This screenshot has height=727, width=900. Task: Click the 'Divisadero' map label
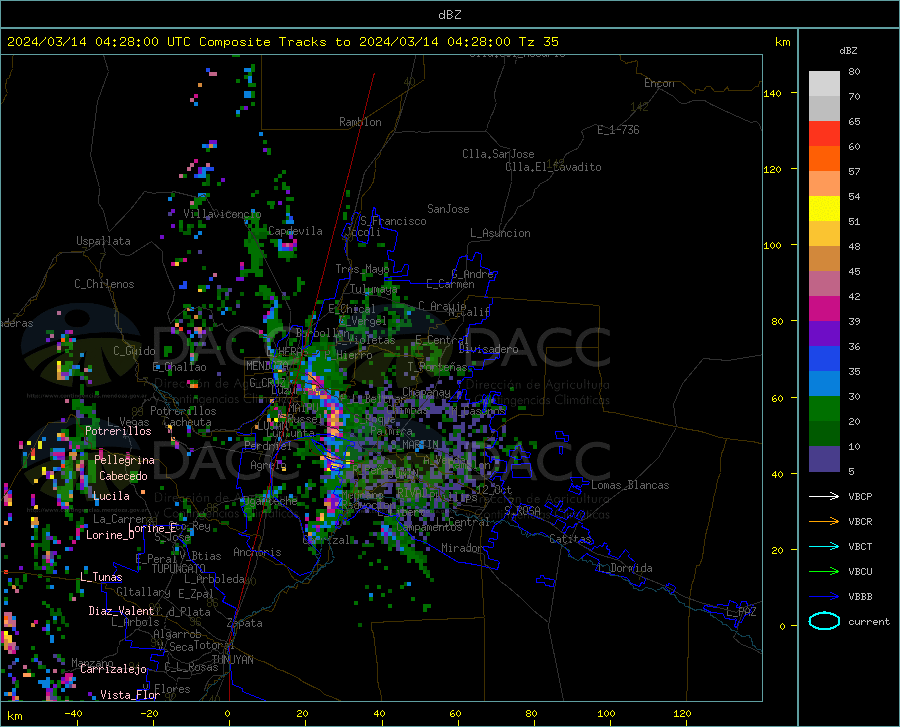coord(488,349)
